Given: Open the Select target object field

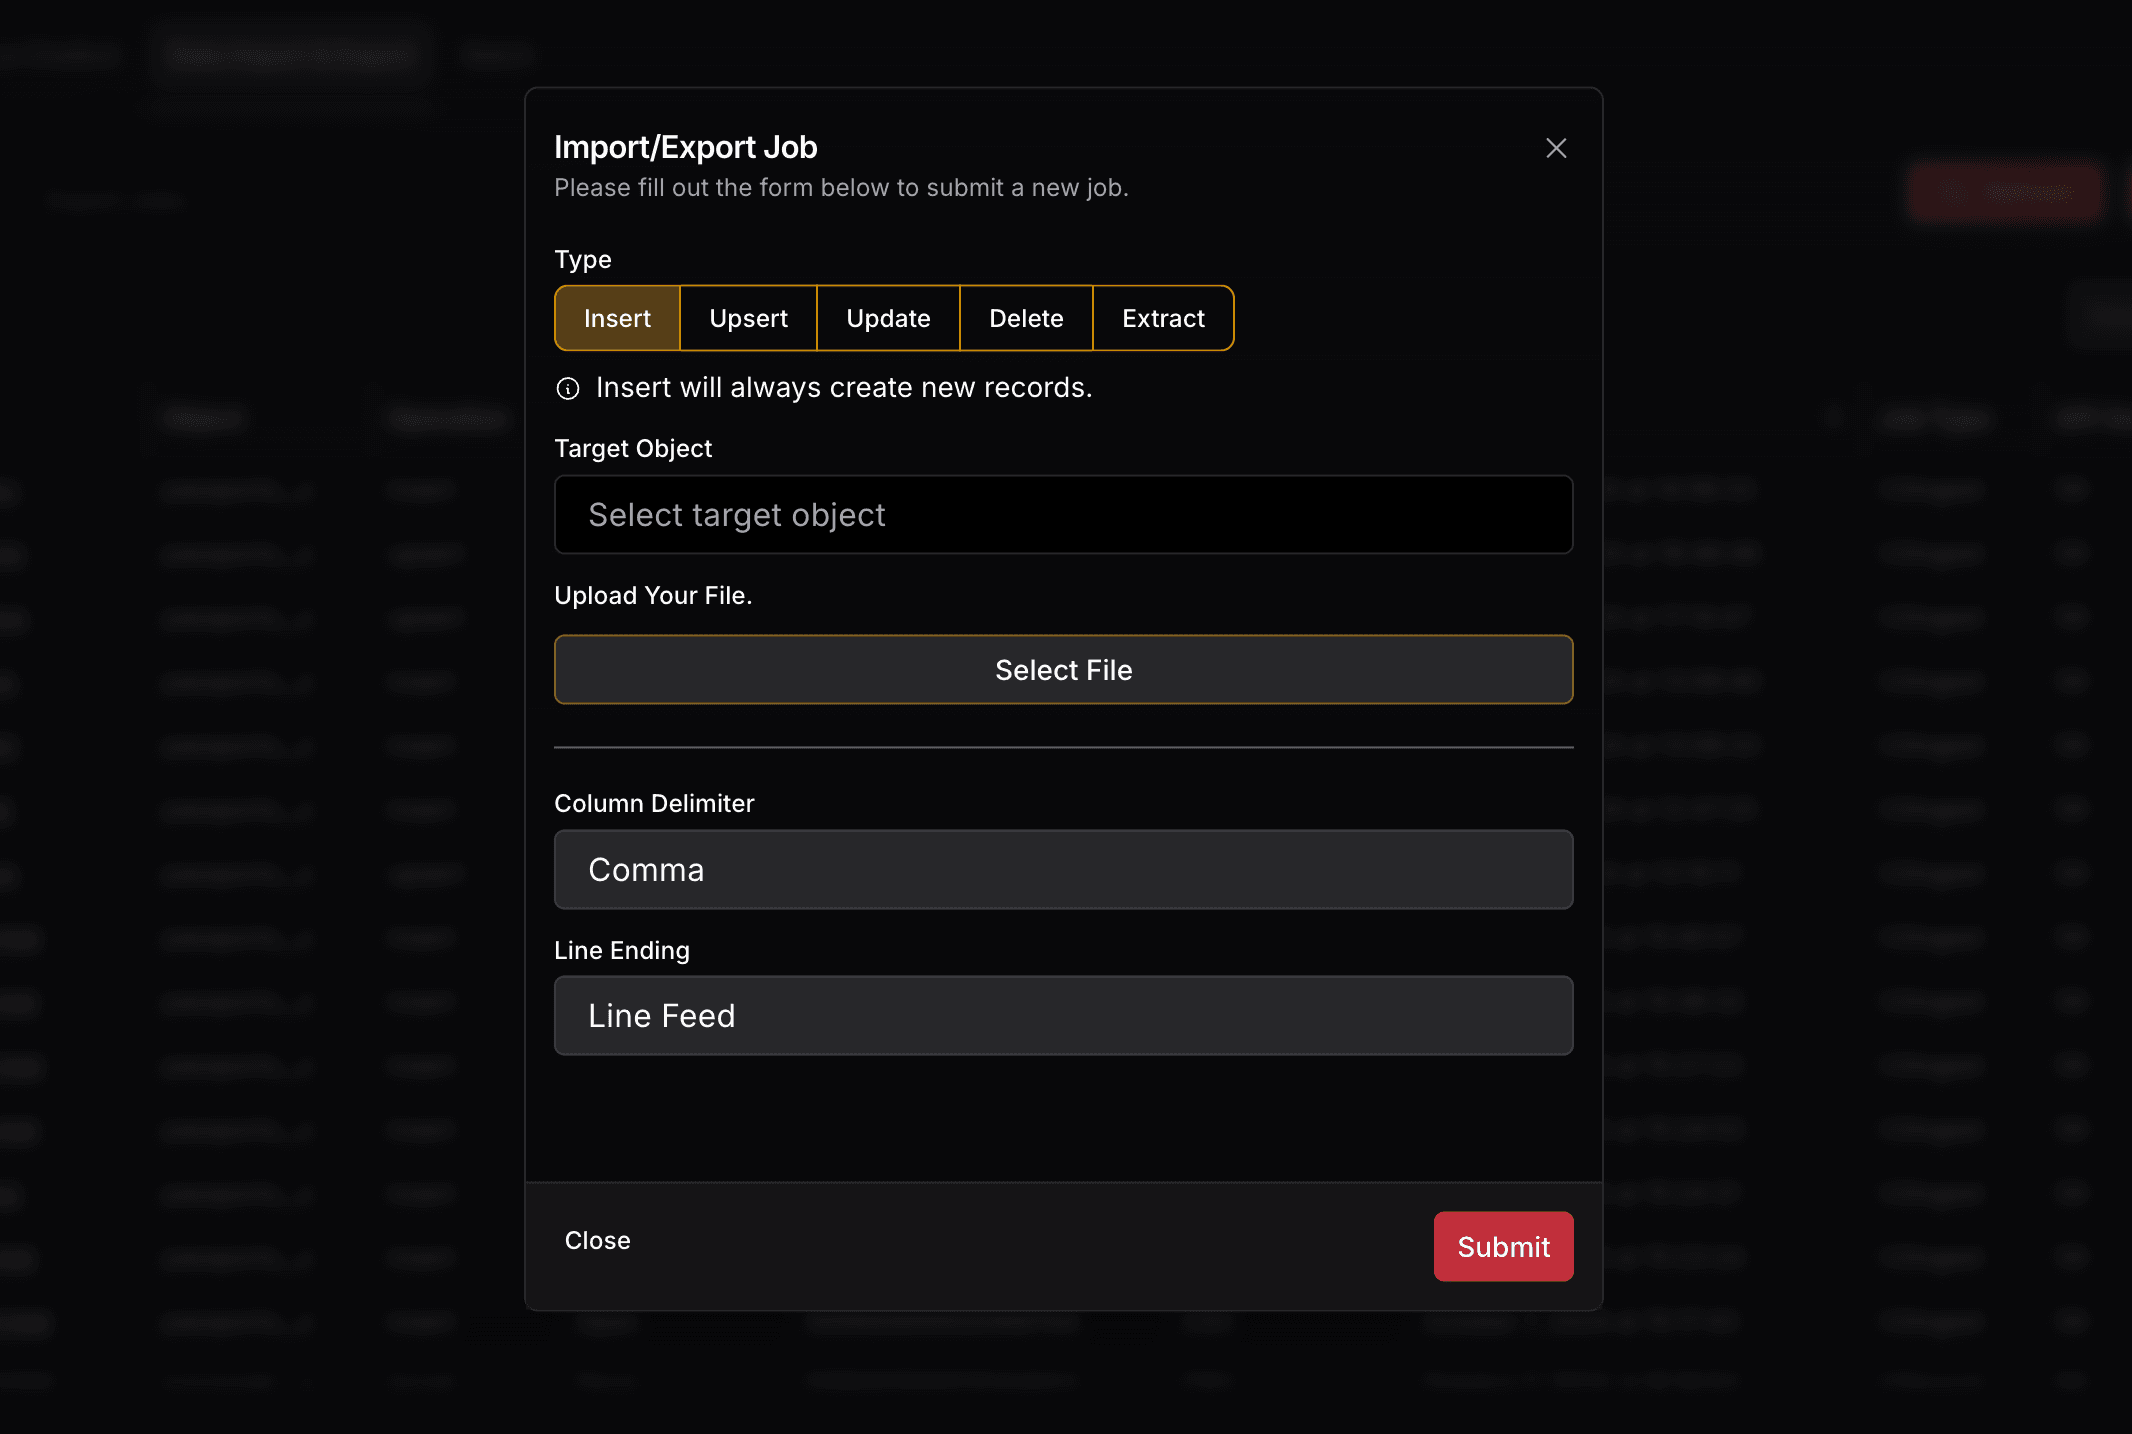Looking at the screenshot, I should (1063, 515).
